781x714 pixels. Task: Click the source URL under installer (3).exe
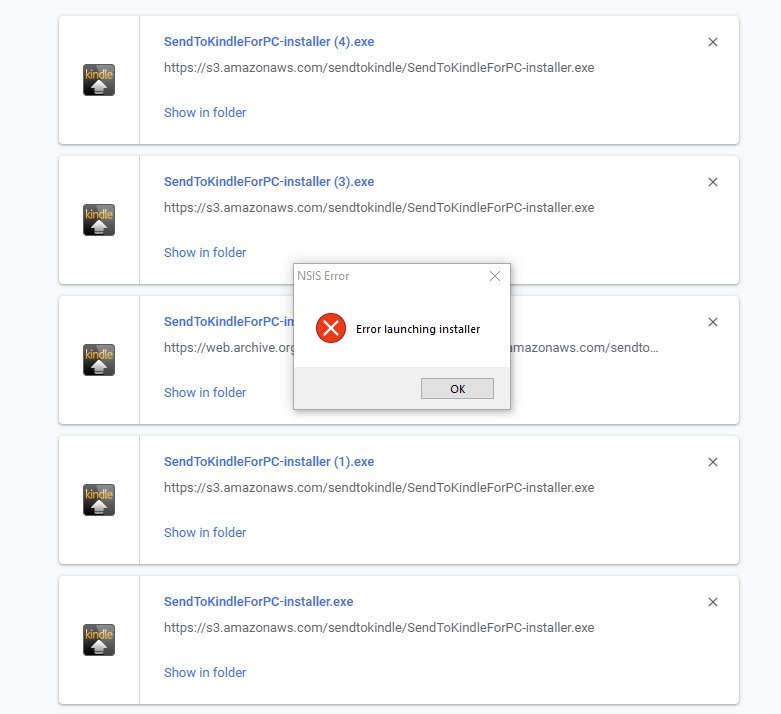coord(379,208)
